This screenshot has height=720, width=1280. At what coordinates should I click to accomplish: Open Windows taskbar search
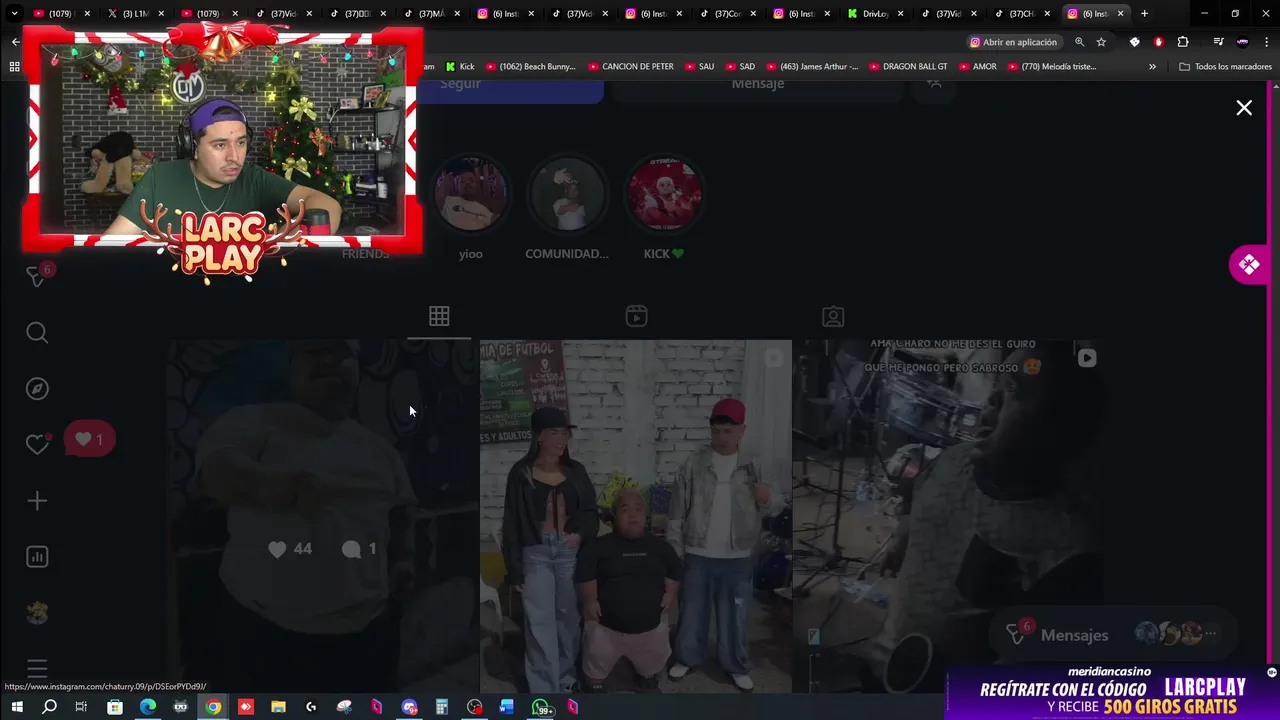(x=49, y=707)
